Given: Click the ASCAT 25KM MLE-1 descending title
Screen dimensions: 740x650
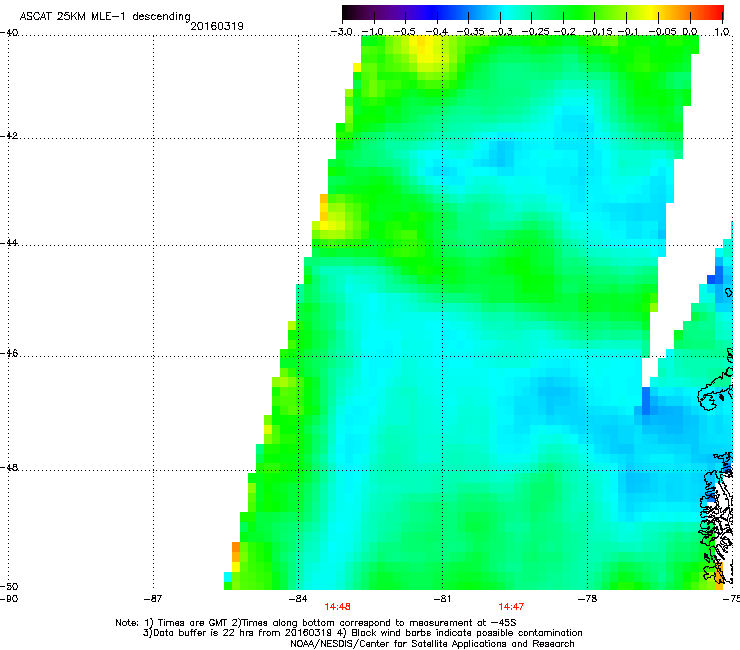Looking at the screenshot, I should pyautogui.click(x=105, y=17).
